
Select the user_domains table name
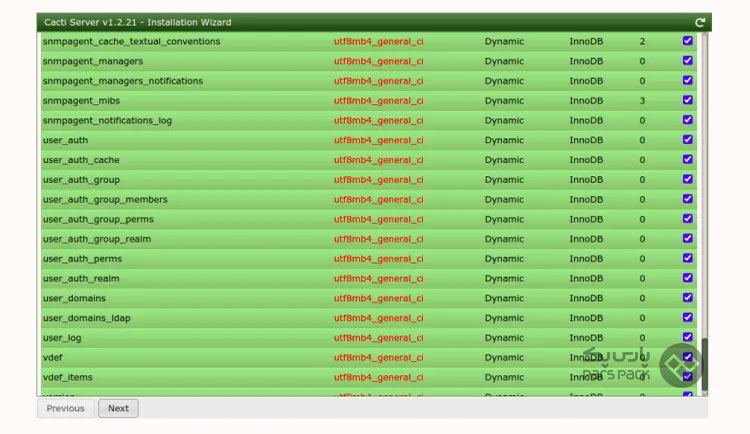pyautogui.click(x=74, y=299)
